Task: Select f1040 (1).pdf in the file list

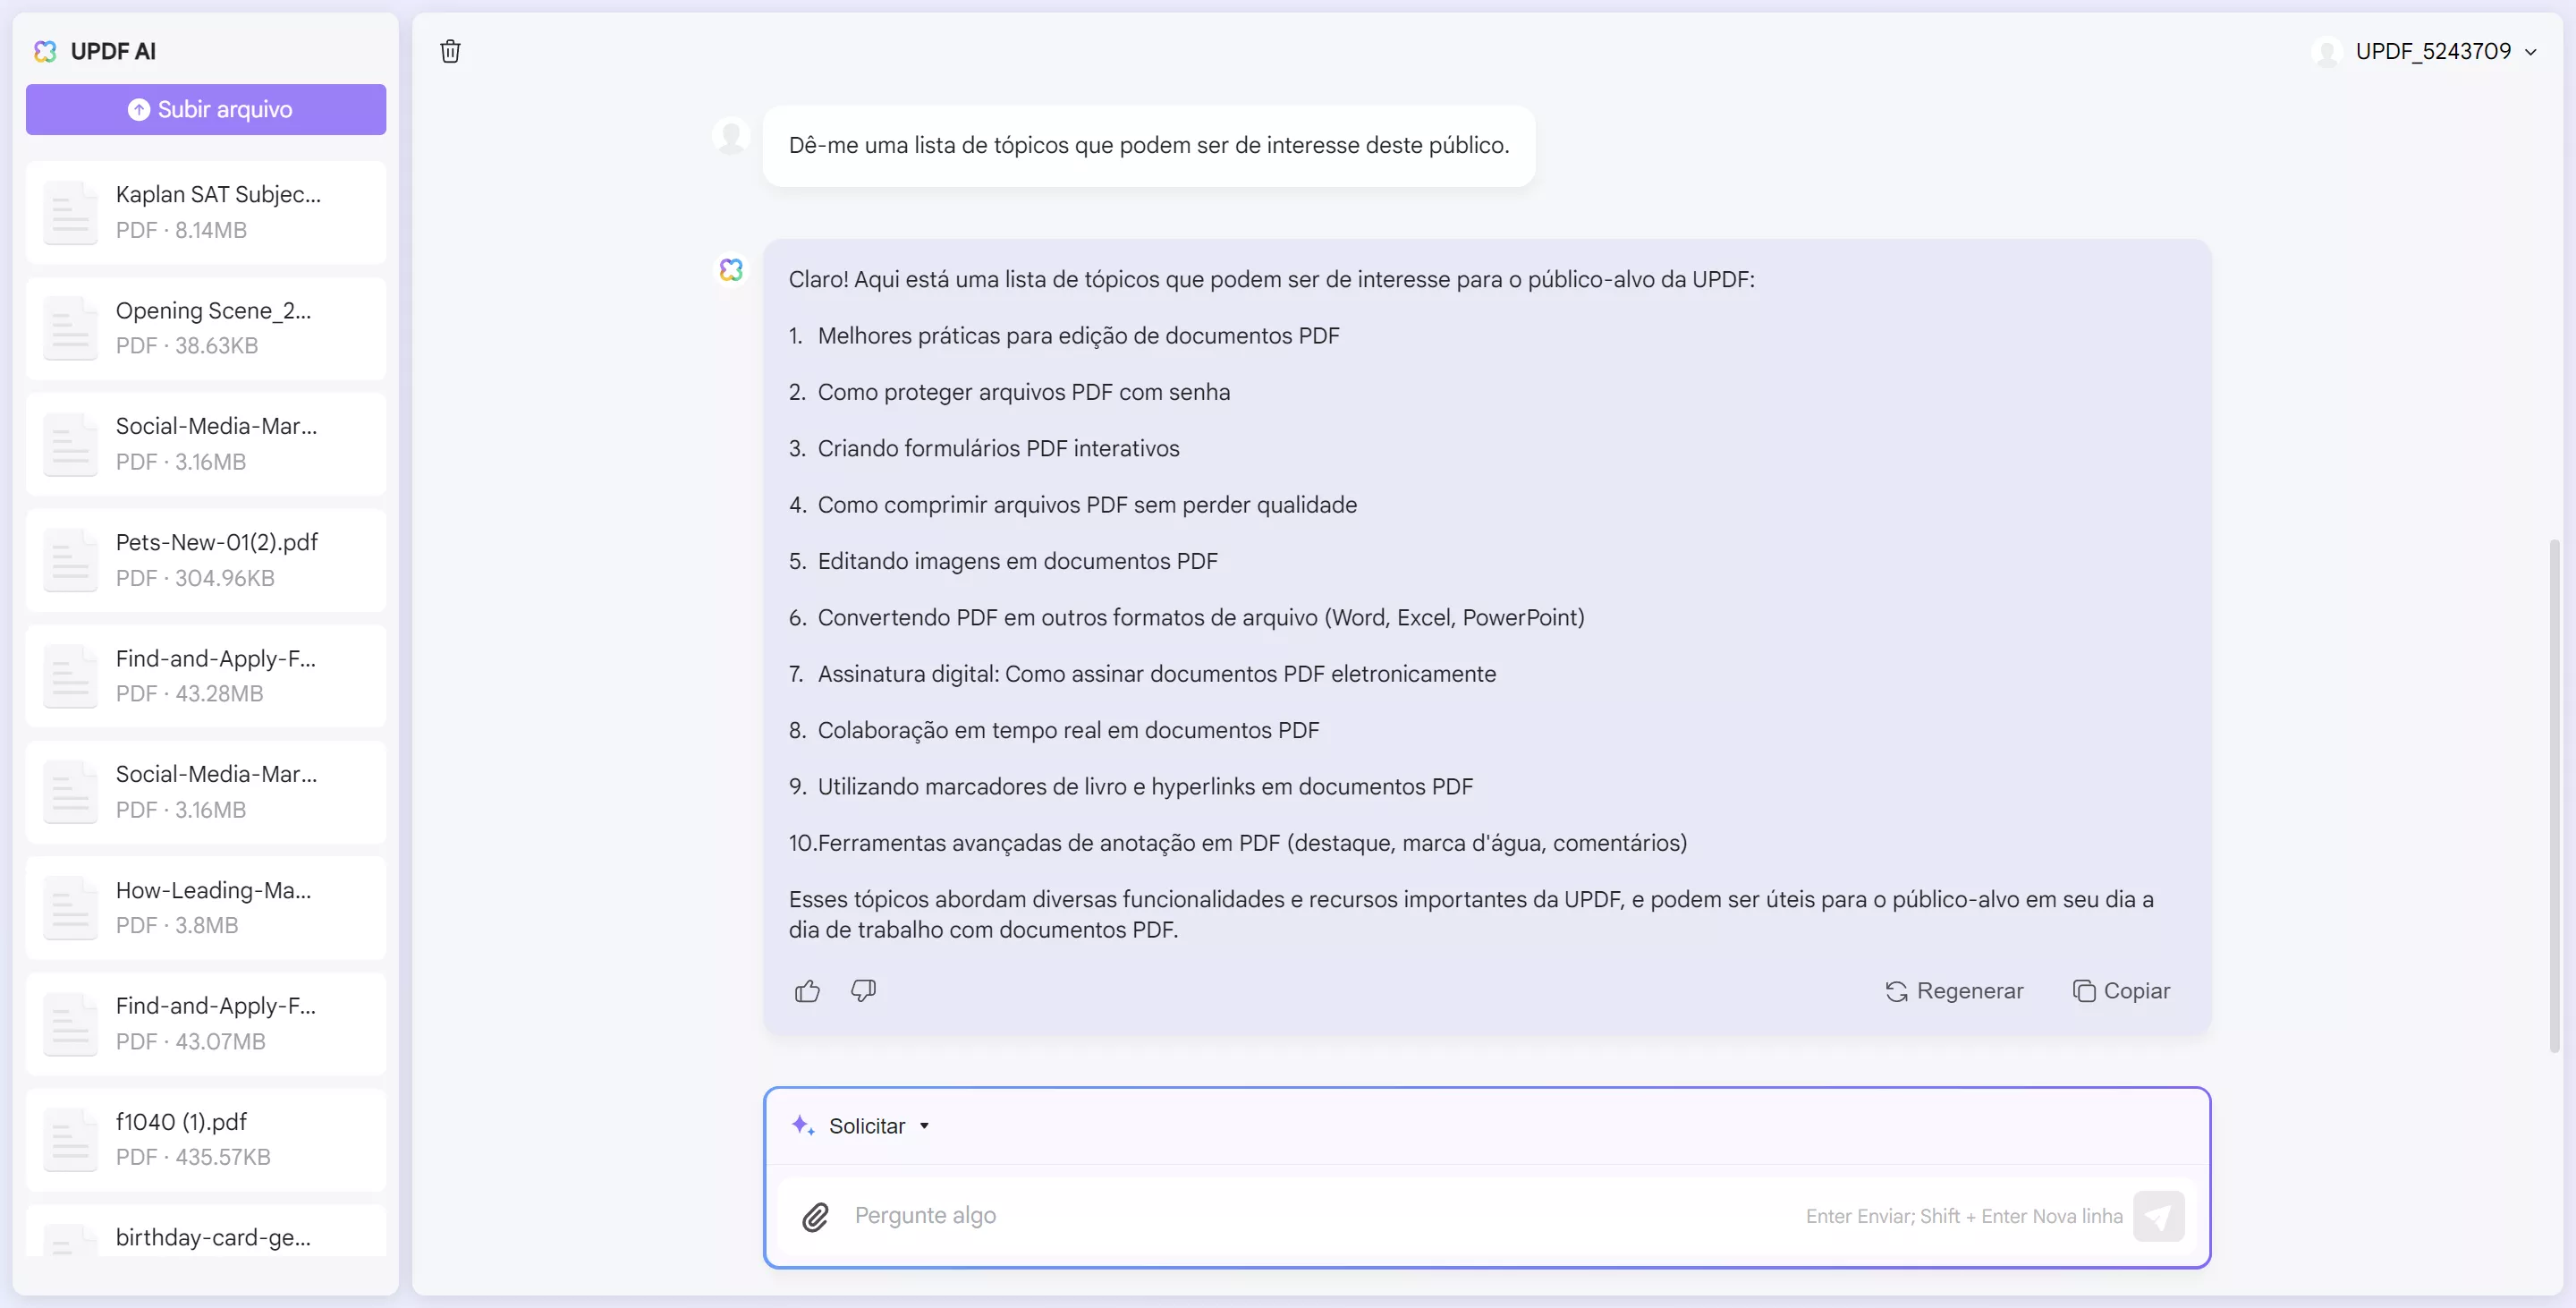Action: coord(205,1139)
